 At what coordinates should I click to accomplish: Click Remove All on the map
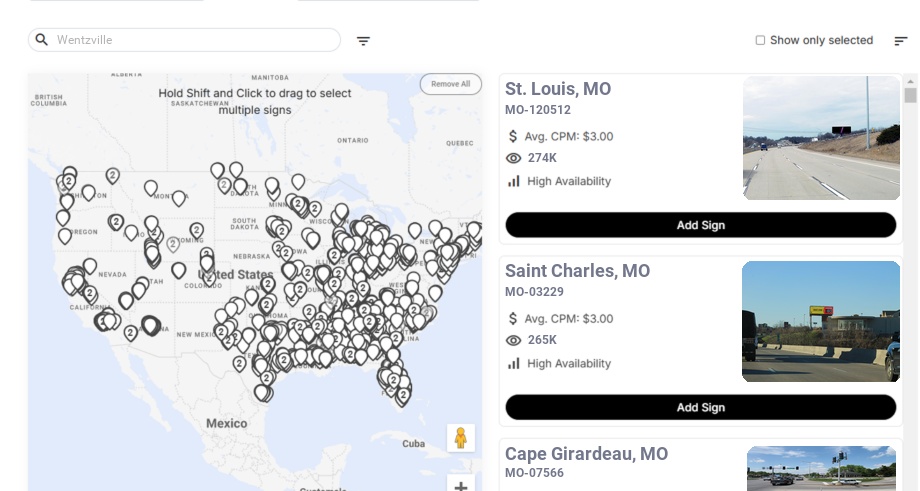(x=451, y=84)
